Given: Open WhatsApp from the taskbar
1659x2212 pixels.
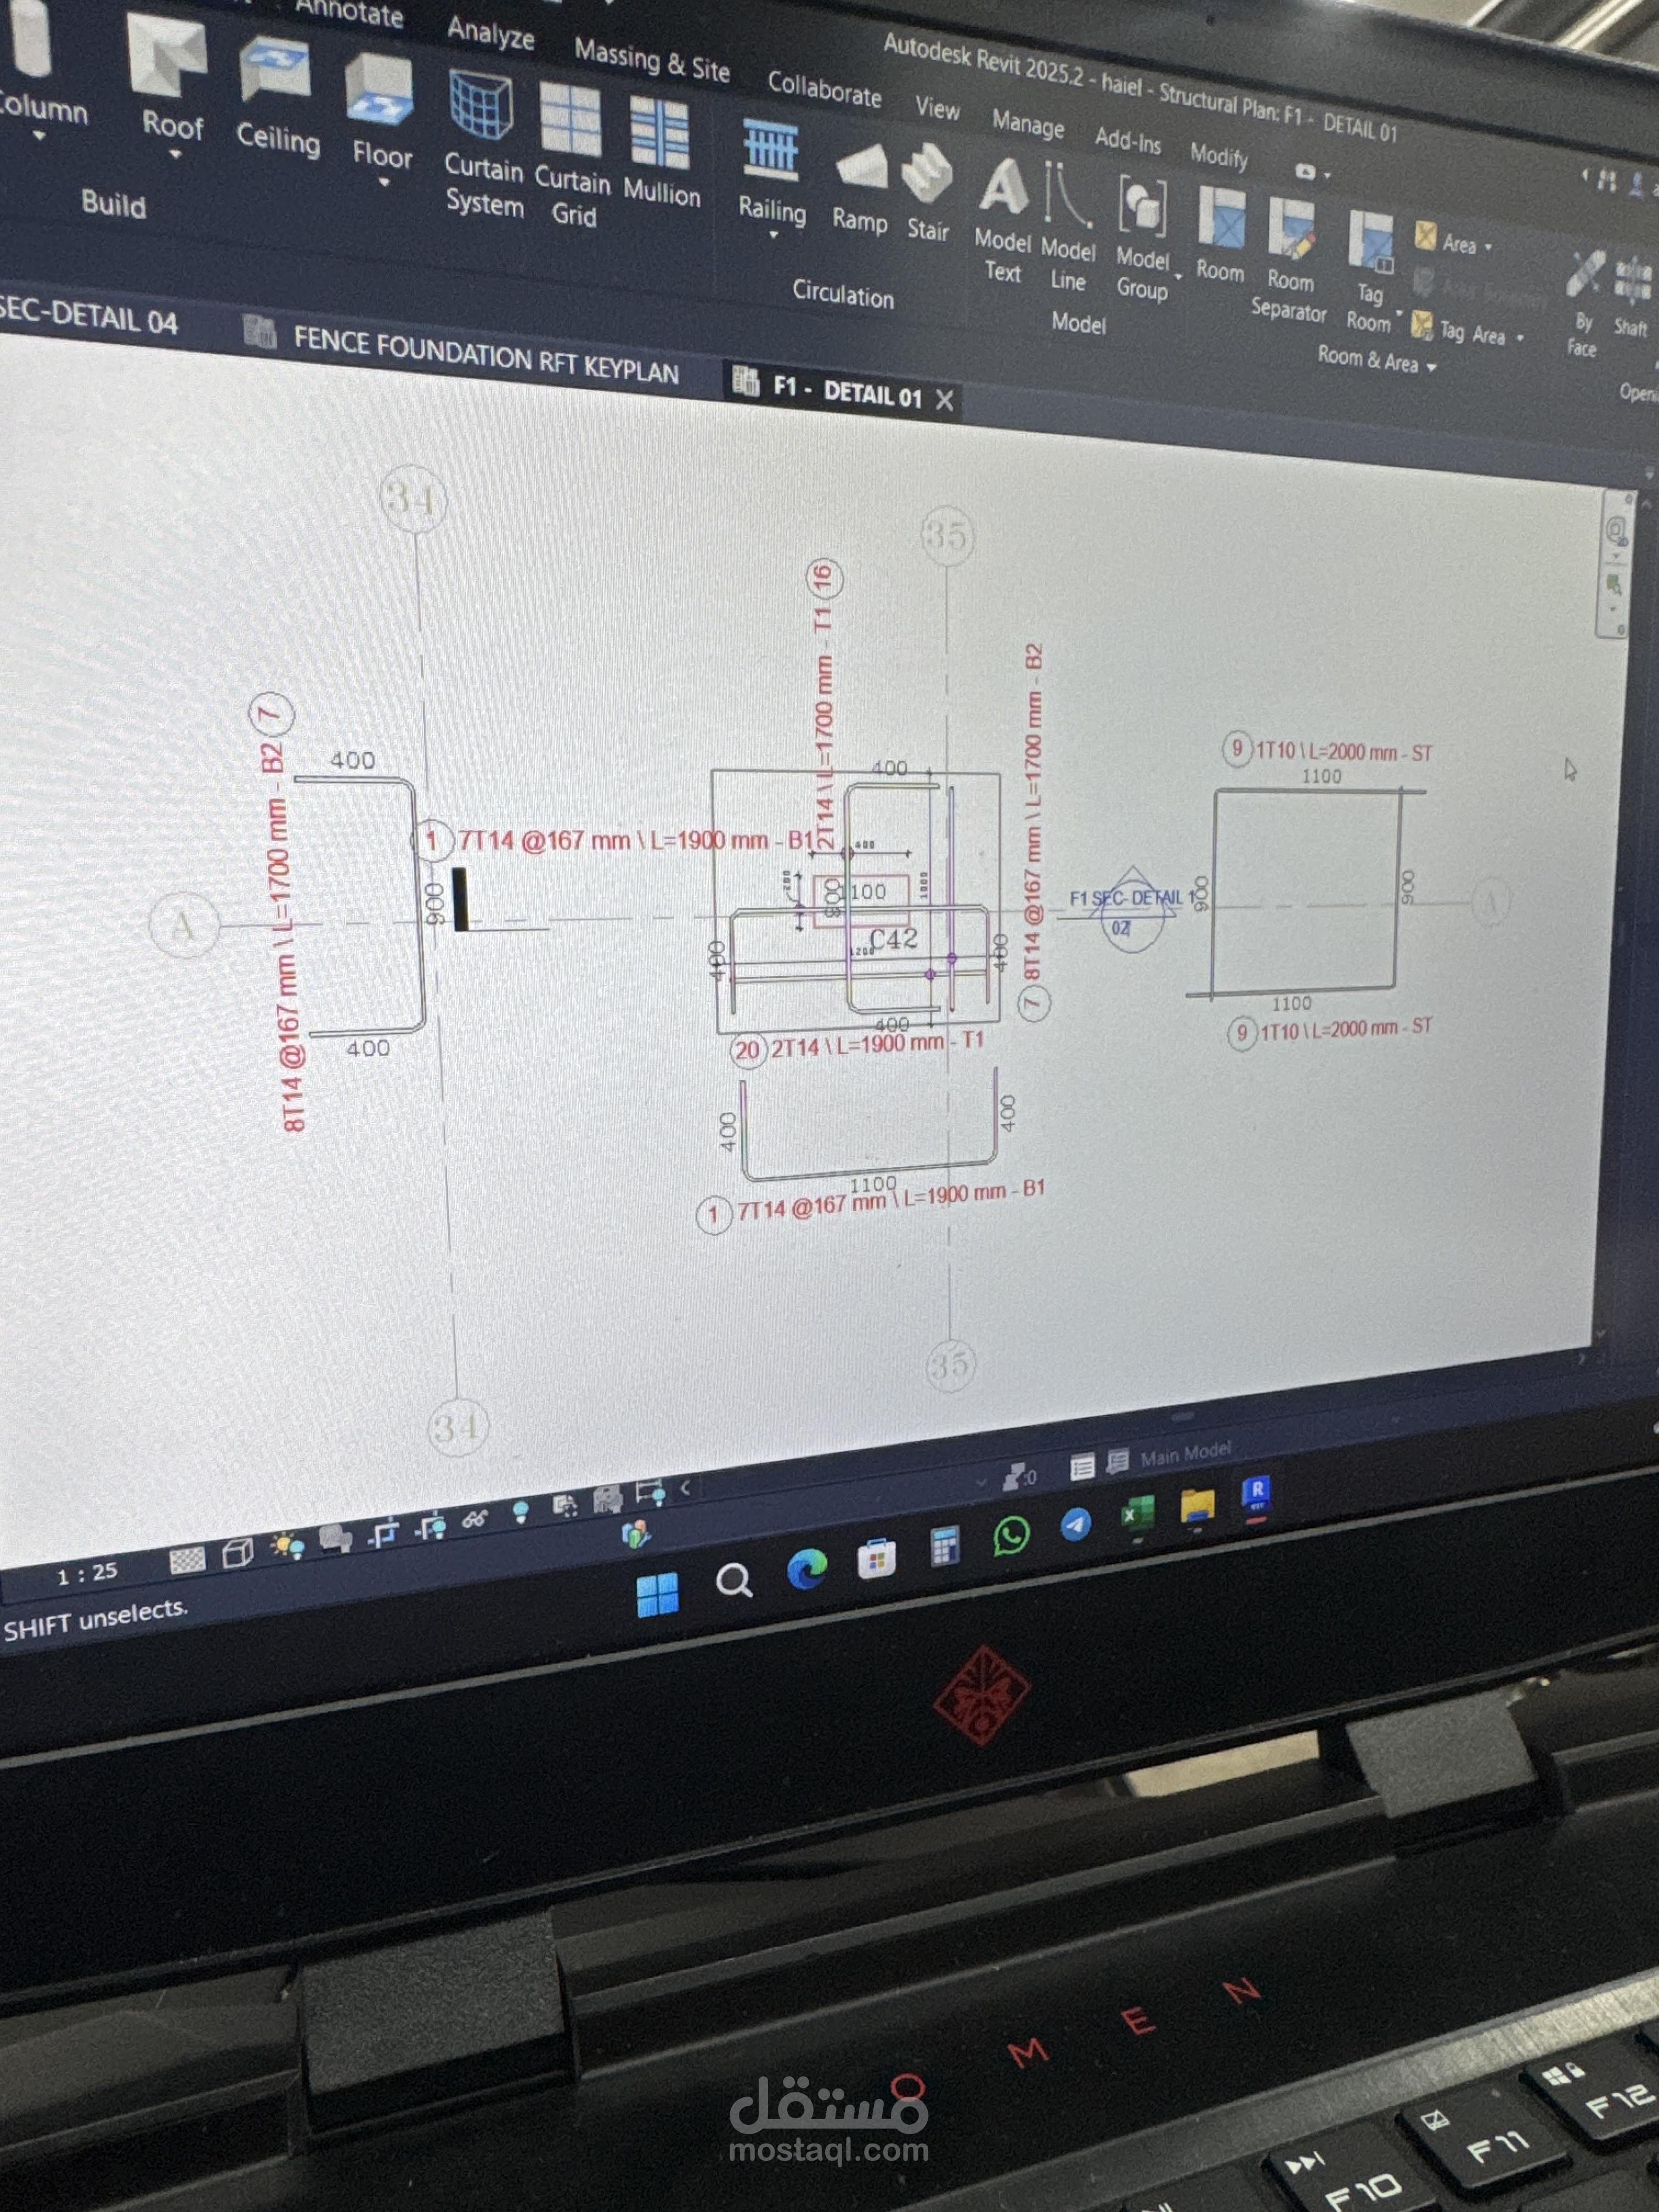Looking at the screenshot, I should 1011,1535.
